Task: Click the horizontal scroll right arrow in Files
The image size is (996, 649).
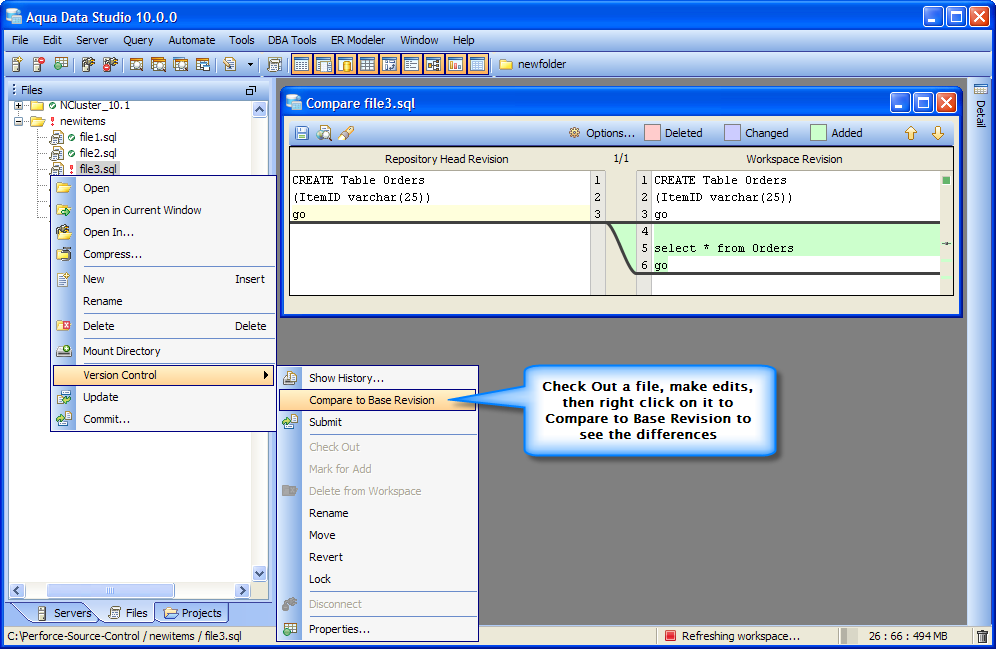Action: (x=242, y=591)
